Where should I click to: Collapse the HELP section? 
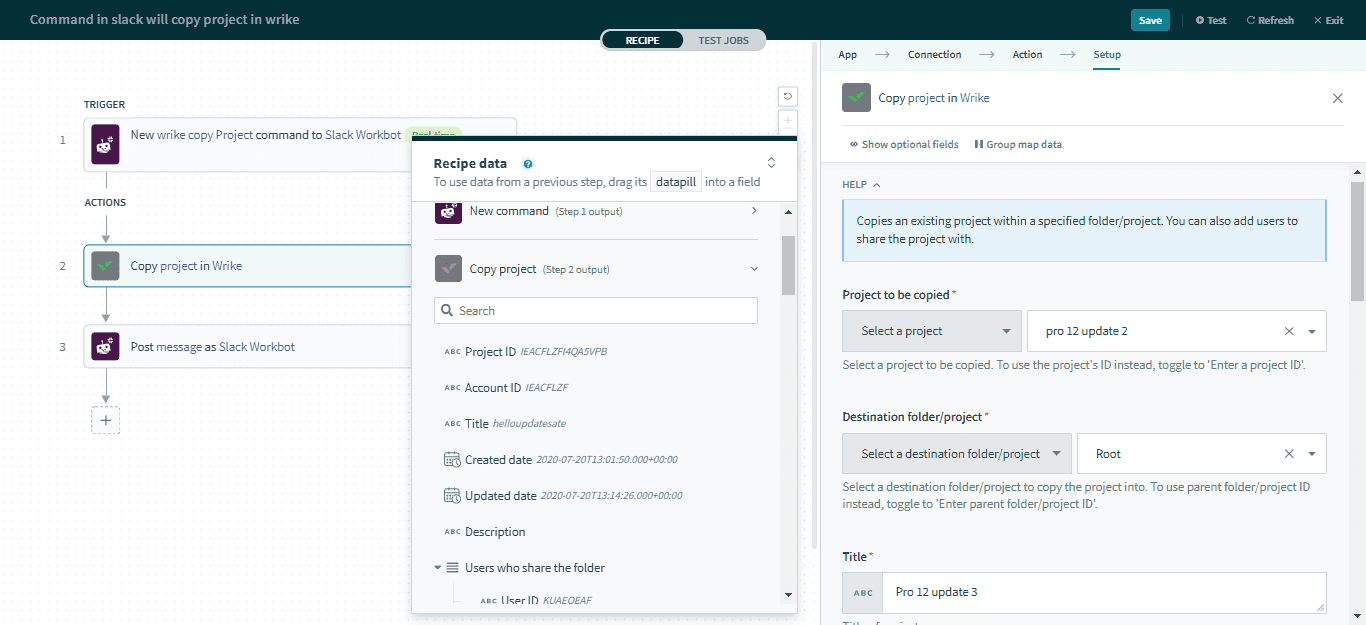(861, 185)
